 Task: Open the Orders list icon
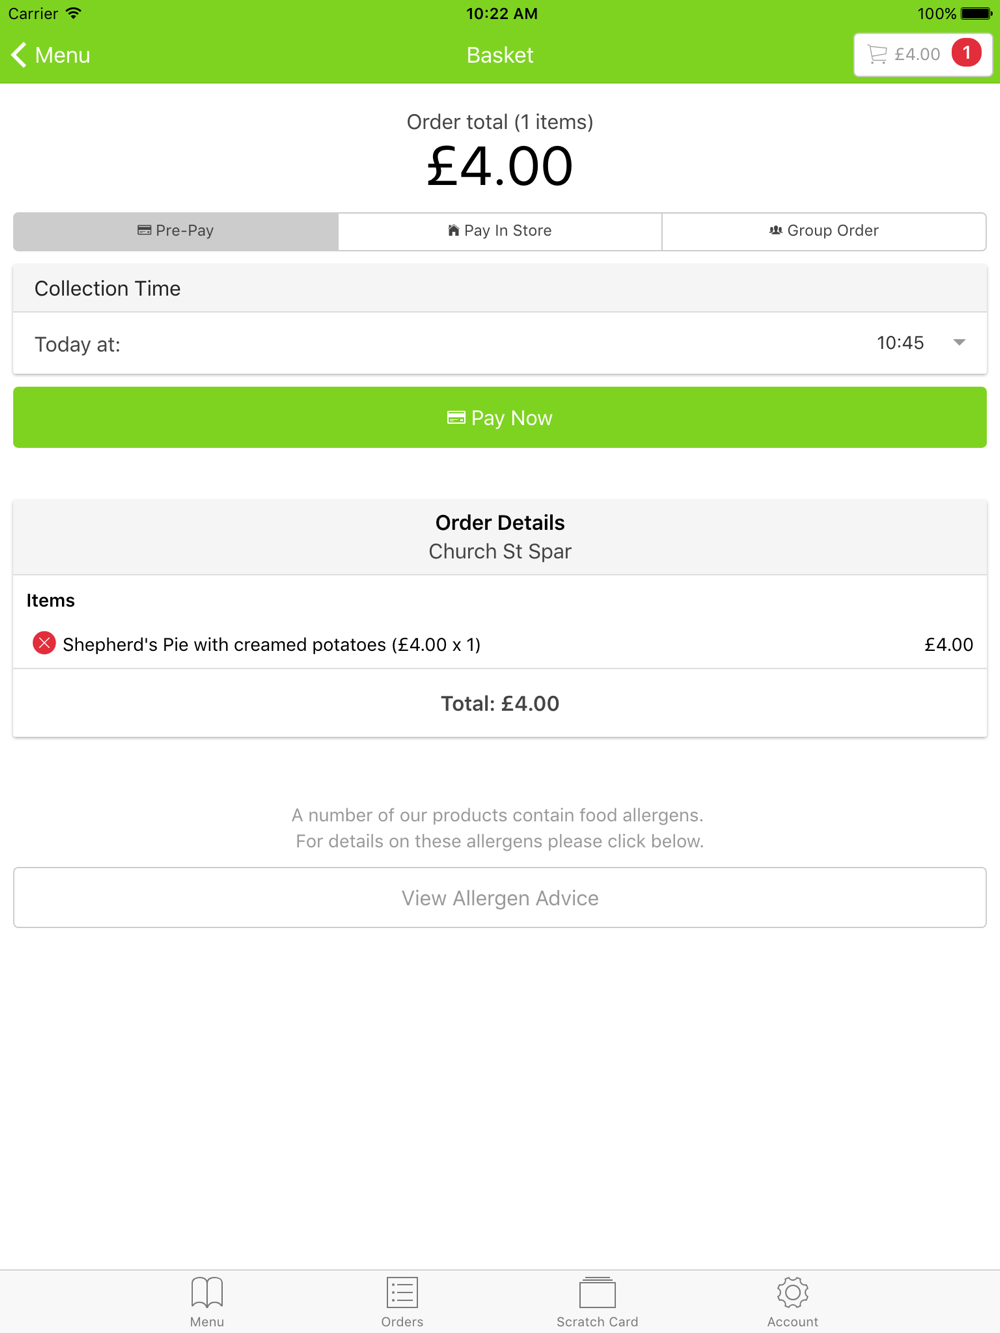pyautogui.click(x=402, y=1292)
